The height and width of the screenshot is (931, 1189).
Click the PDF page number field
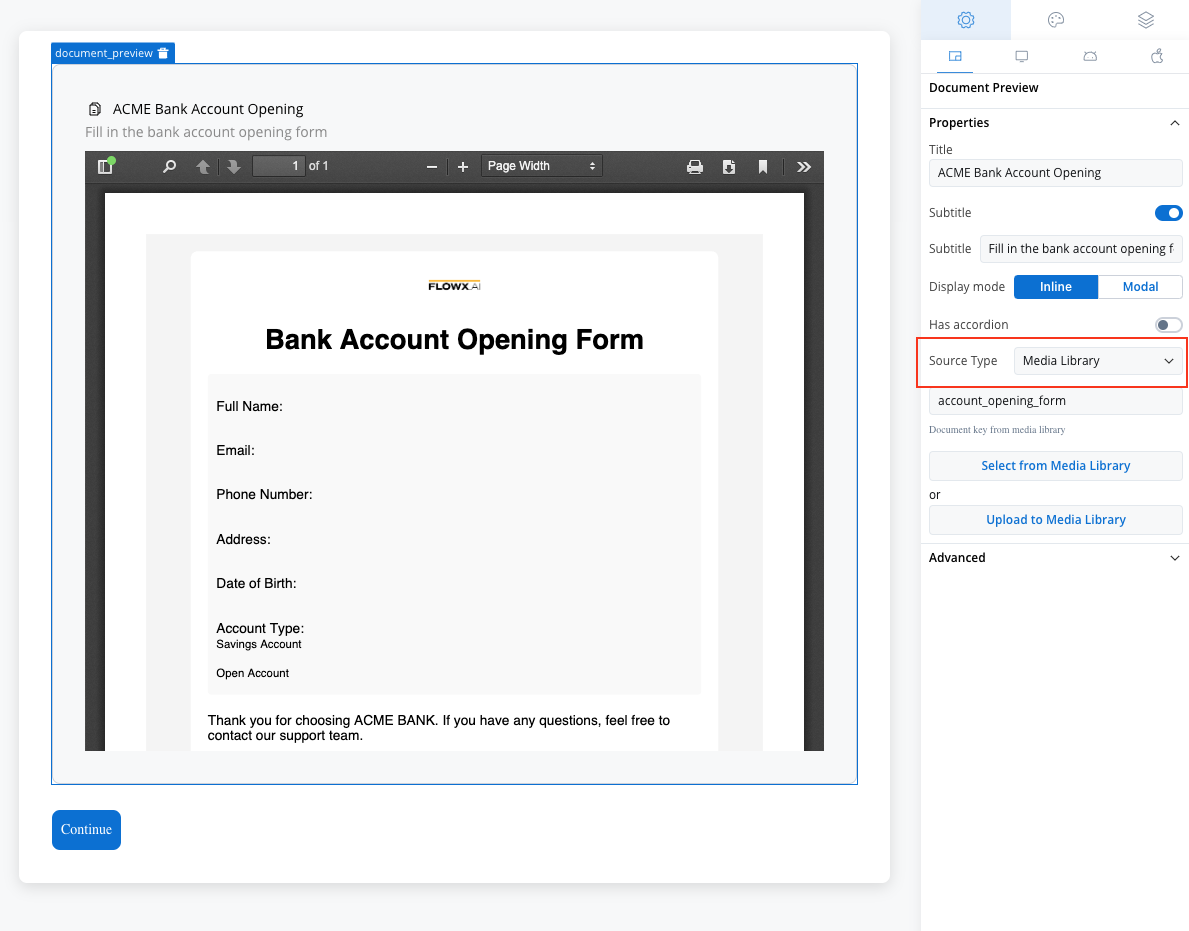(278, 166)
